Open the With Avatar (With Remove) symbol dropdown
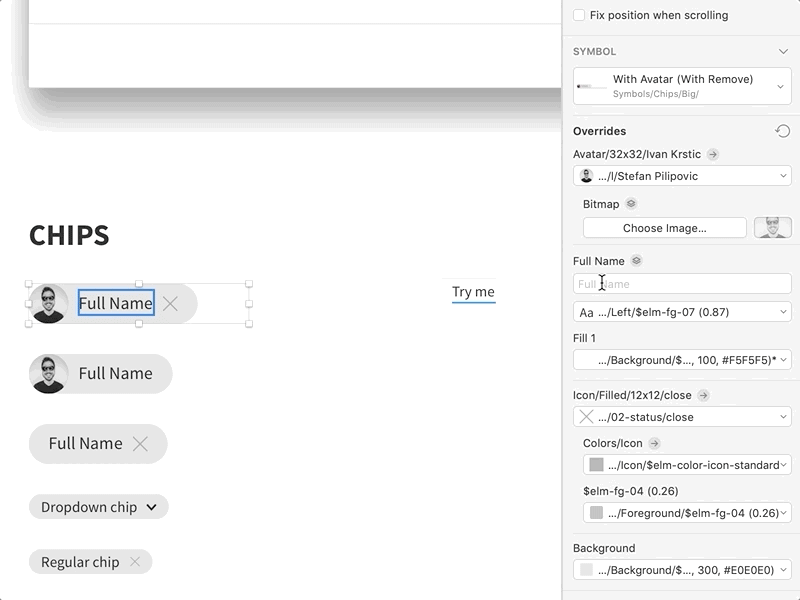800x600 pixels. click(x=682, y=86)
